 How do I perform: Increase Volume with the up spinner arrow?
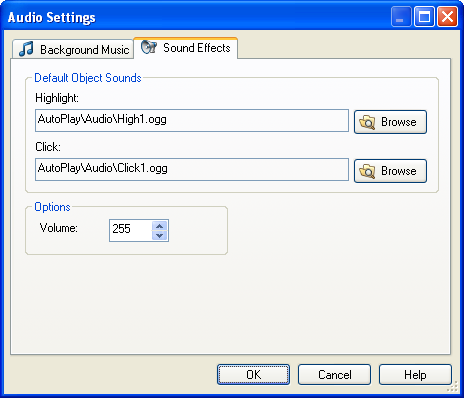(160, 226)
